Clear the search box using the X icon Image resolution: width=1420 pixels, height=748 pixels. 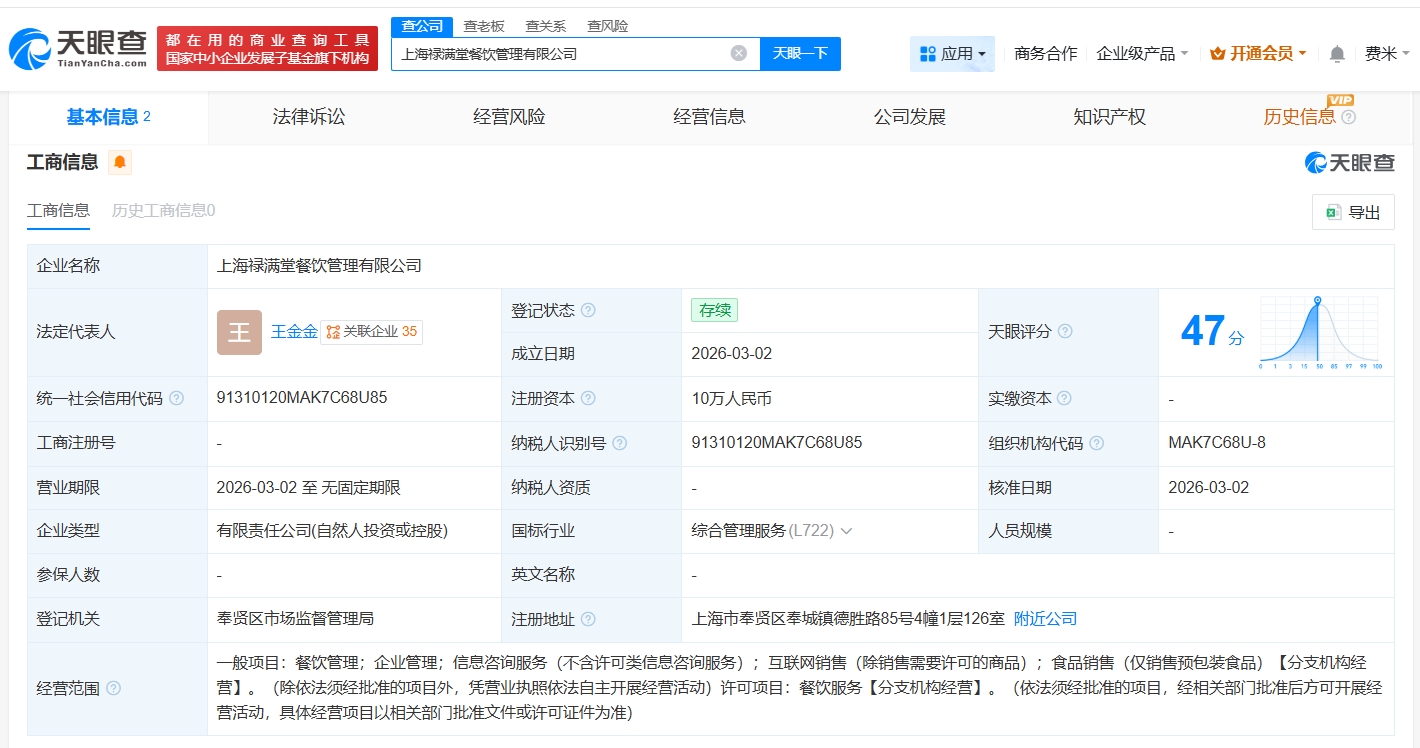(738, 52)
